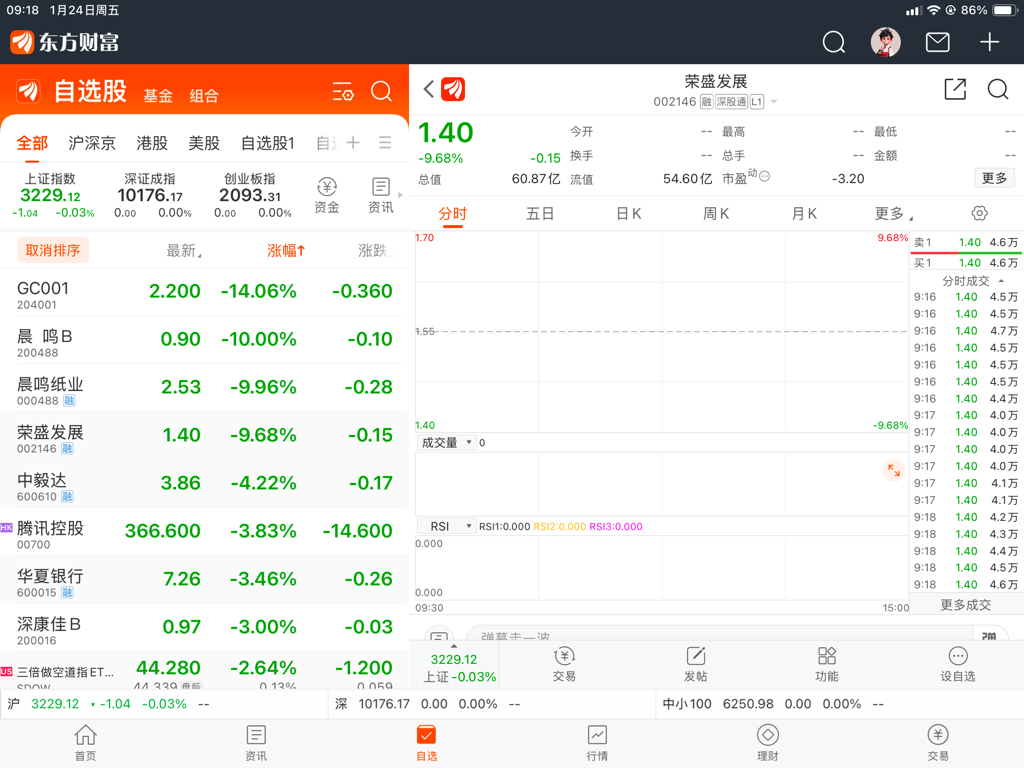The image size is (1024, 768).
Task: Select 全部 watchlist tab
Action: point(33,143)
